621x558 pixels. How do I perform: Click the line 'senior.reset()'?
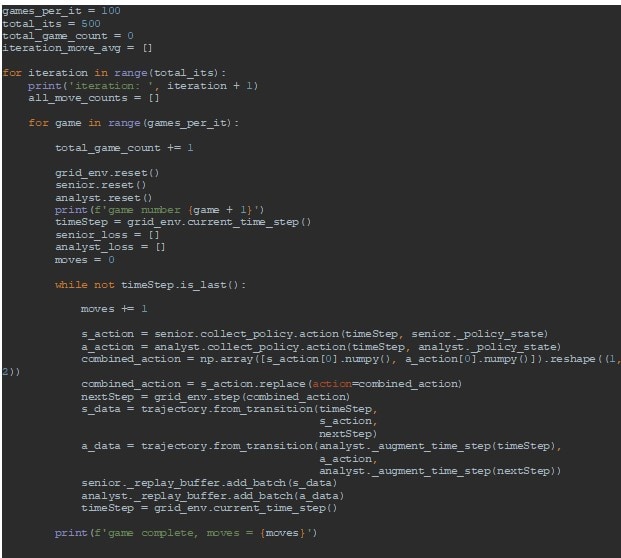pyautogui.click(x=101, y=185)
